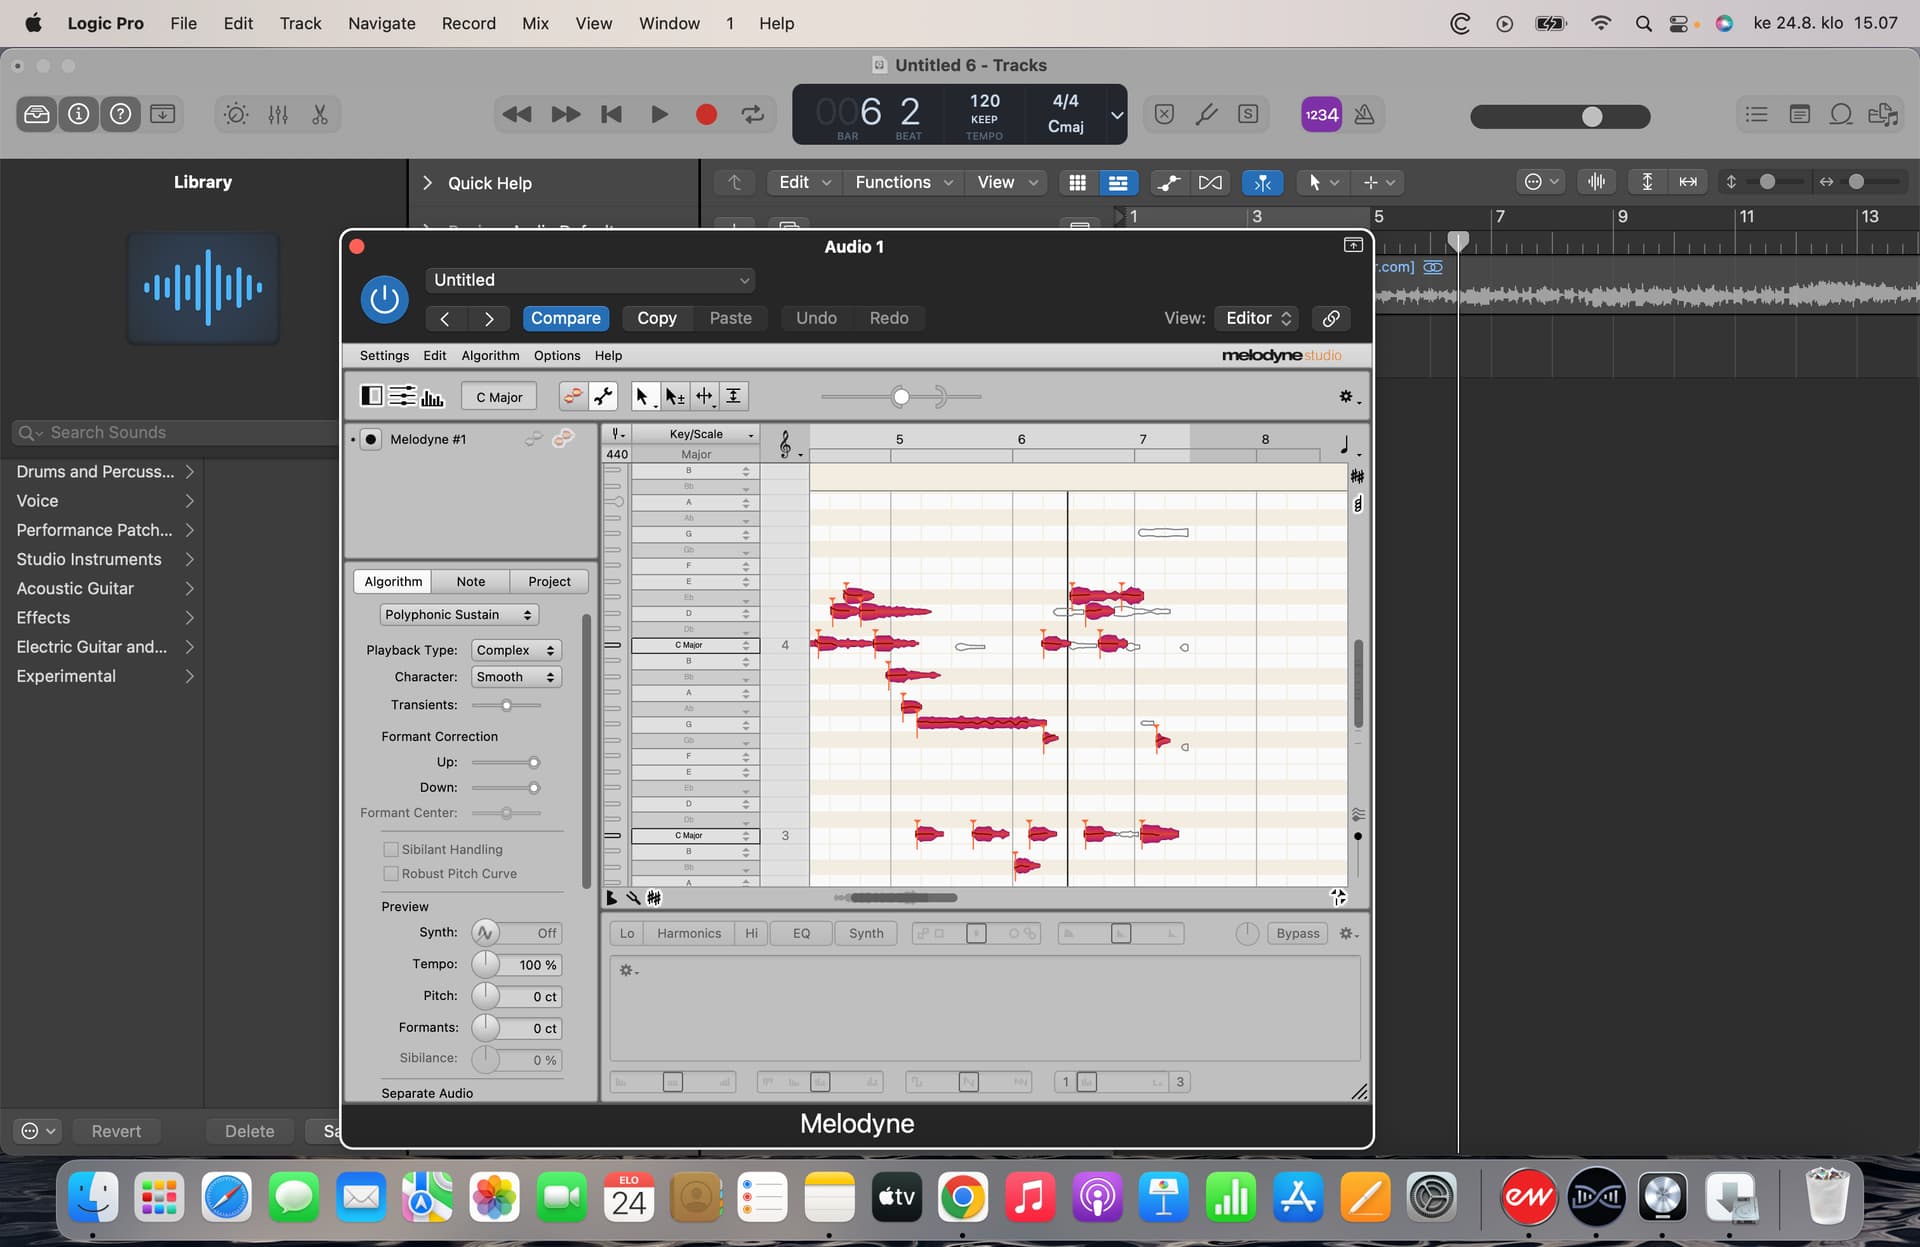Open Melodyne toolbar gear settings
The width and height of the screenshot is (1920, 1247).
pos(1348,397)
